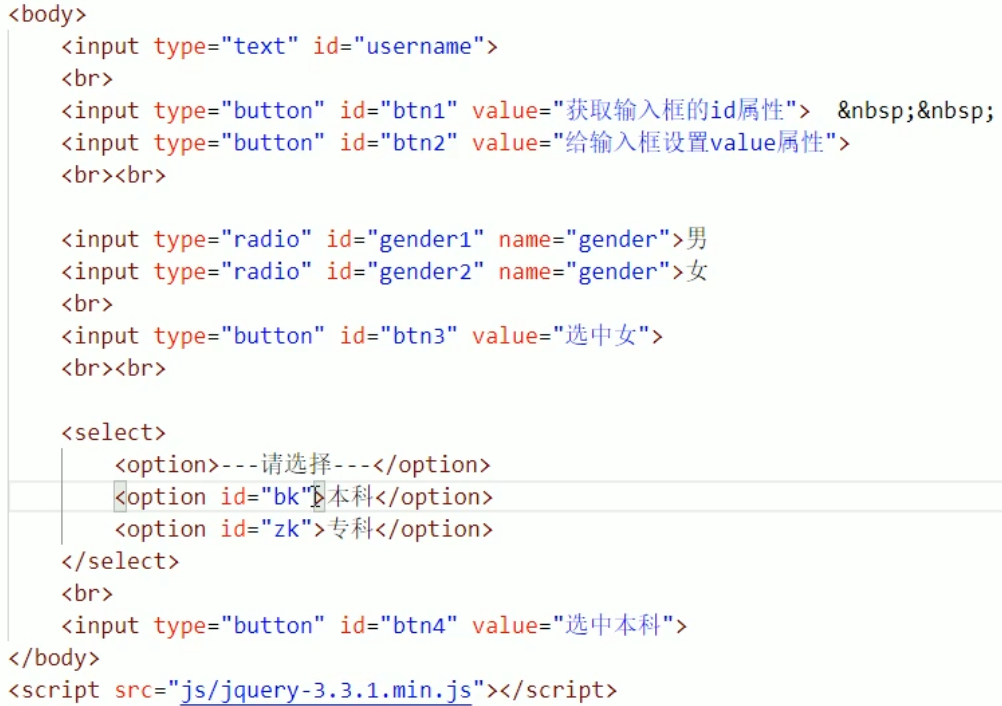Click the 专科 option text
The image size is (1002, 706).
coord(350,529)
